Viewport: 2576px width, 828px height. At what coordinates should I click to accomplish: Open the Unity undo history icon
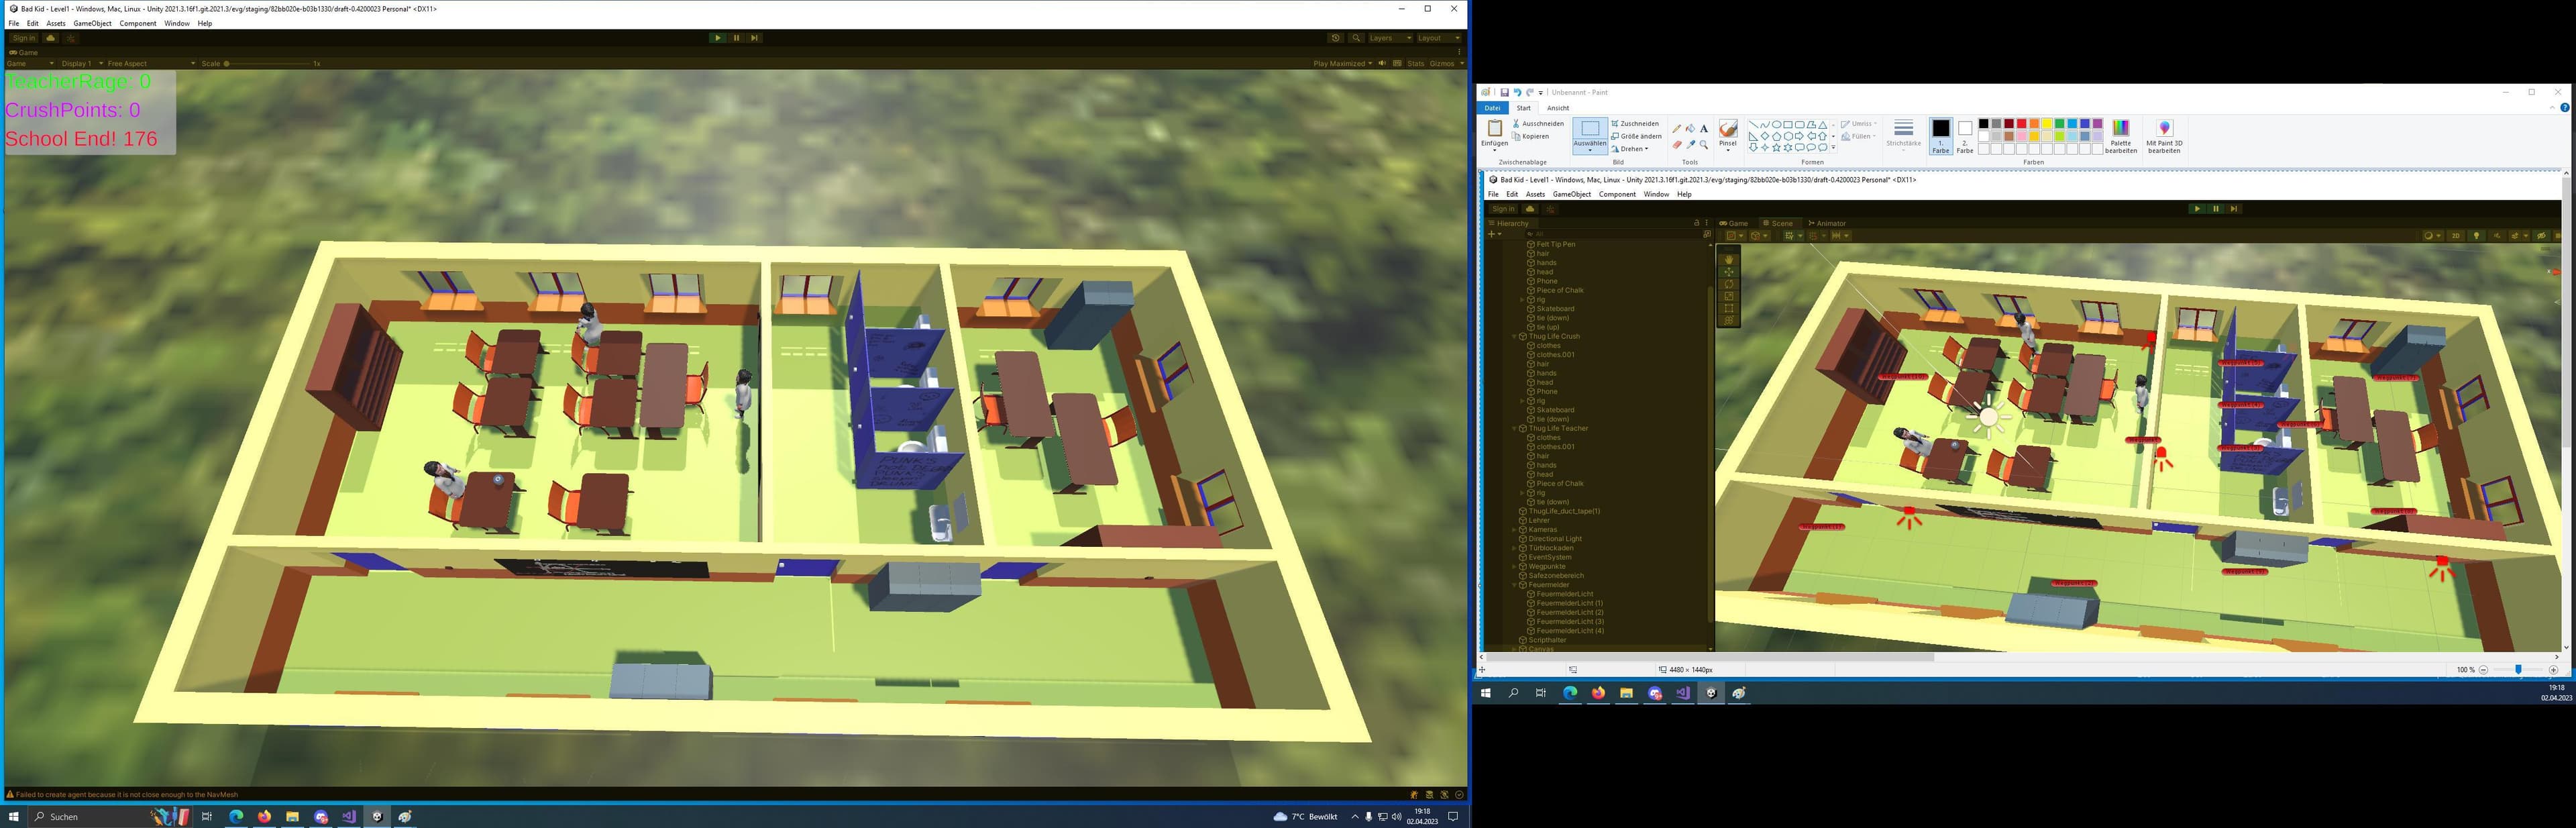coord(1335,38)
